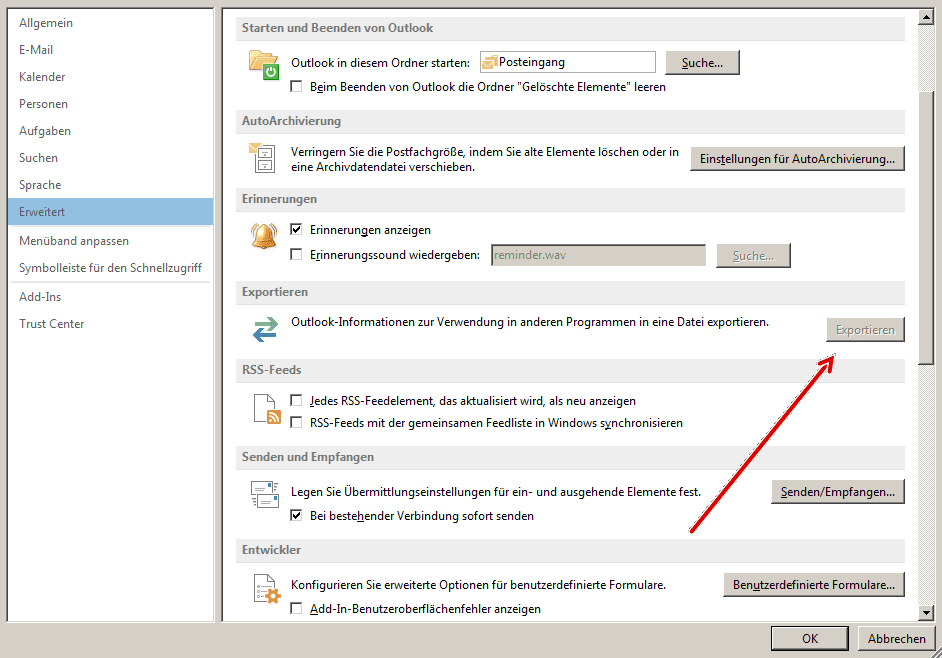Screen dimensions: 942x658
Task: Uncheck "Erinnerungen anzeigen"
Action: [296, 230]
